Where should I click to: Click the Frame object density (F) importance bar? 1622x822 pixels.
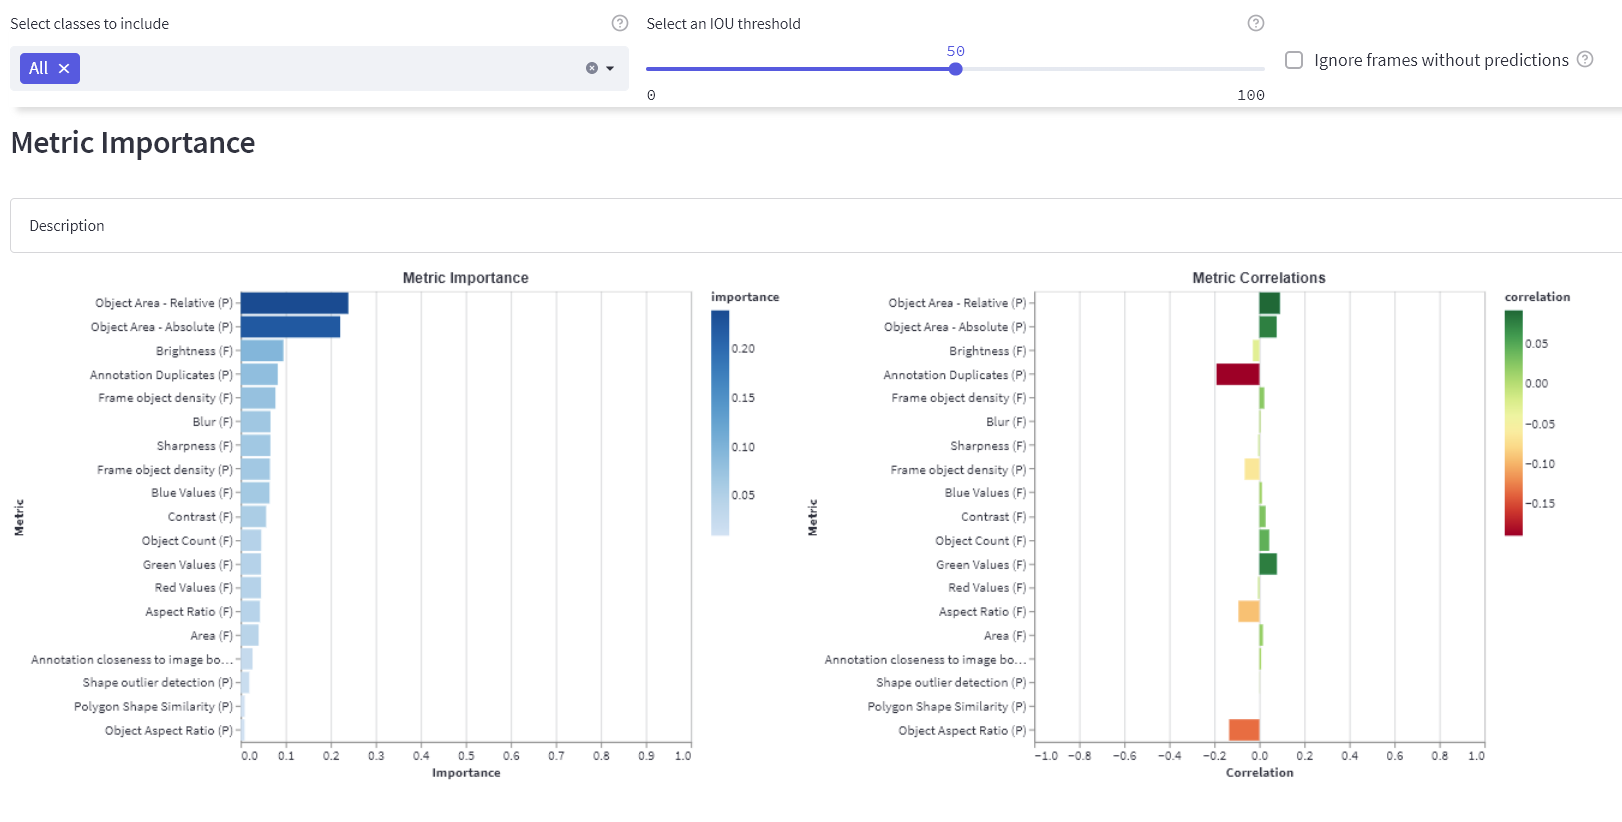click(x=258, y=398)
